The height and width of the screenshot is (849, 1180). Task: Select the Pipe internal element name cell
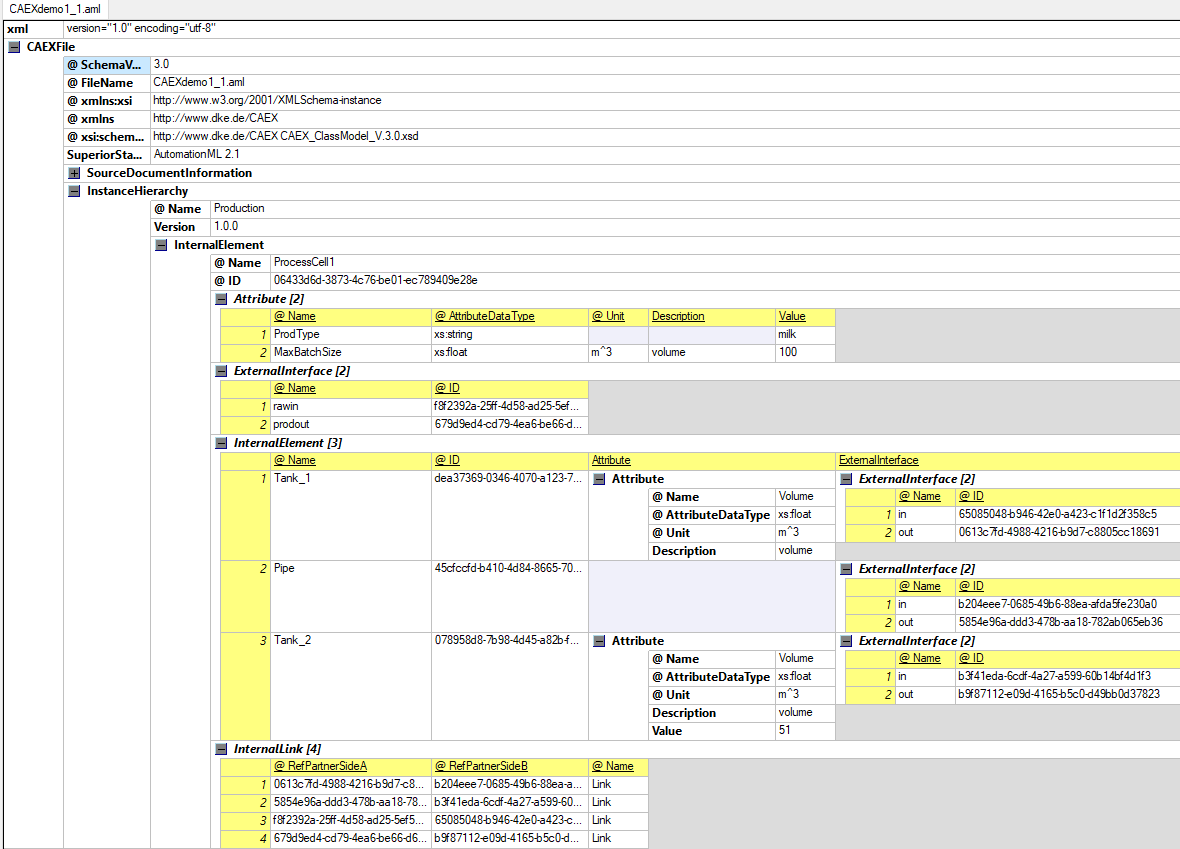point(351,569)
